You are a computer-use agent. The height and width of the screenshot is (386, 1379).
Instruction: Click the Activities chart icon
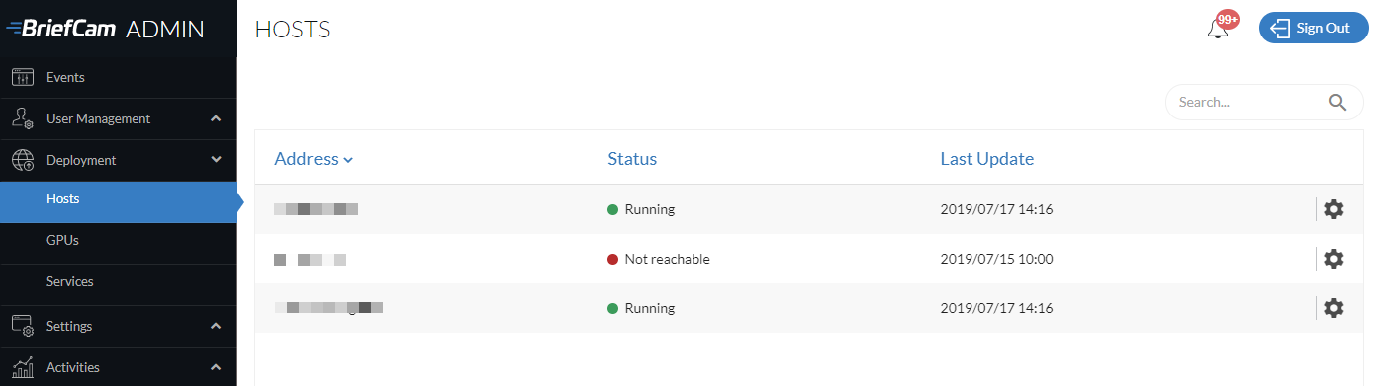[23, 367]
